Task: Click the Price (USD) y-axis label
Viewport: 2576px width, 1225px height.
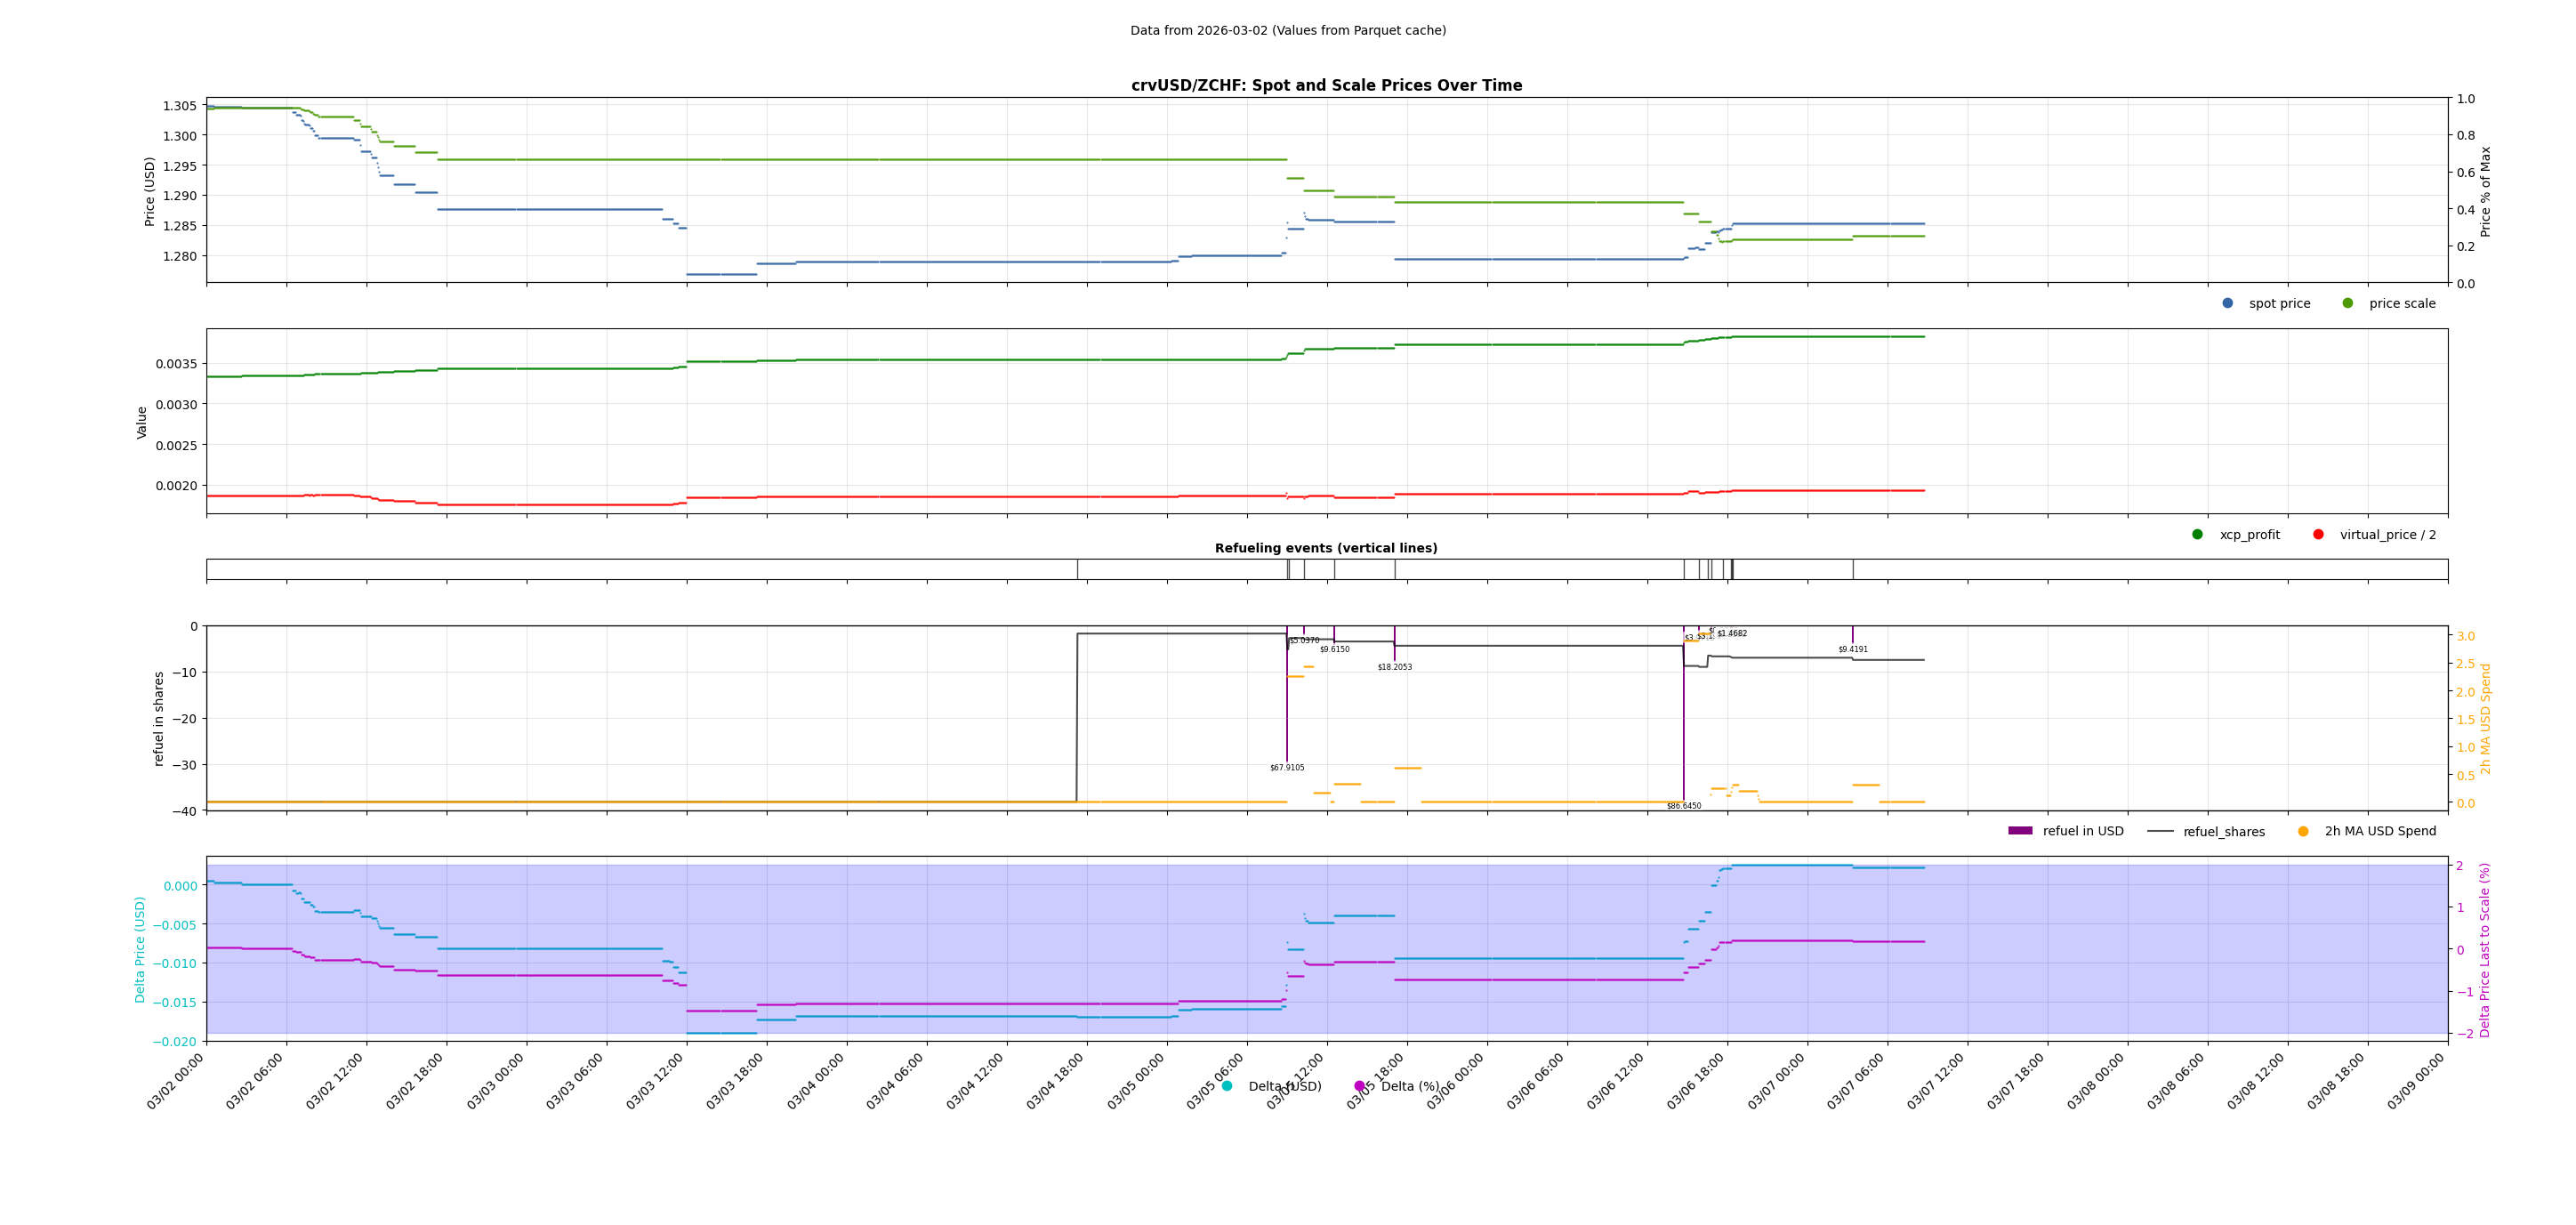Action: pos(150,191)
